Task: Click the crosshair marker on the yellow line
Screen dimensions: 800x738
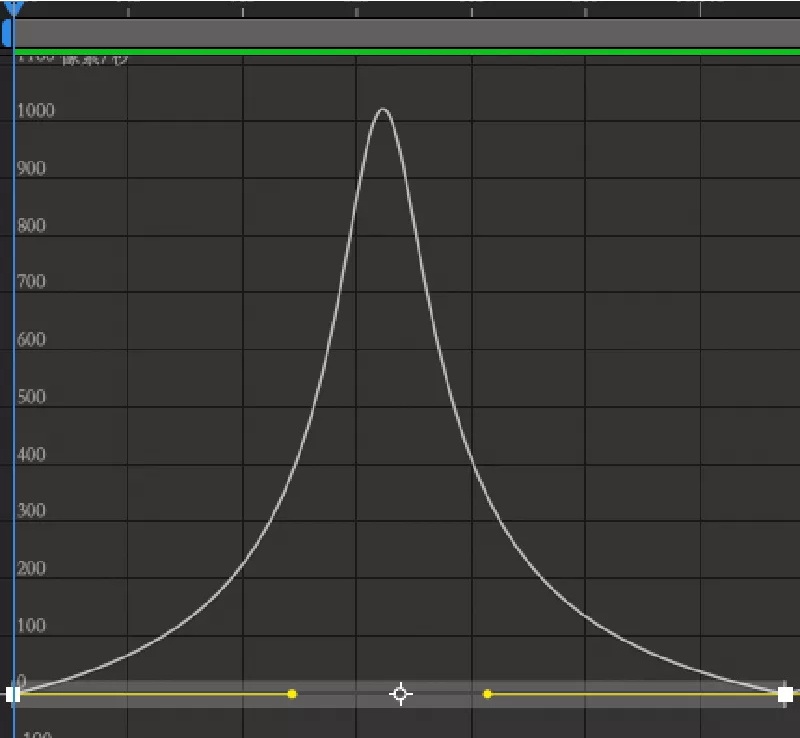Action: pos(401,694)
